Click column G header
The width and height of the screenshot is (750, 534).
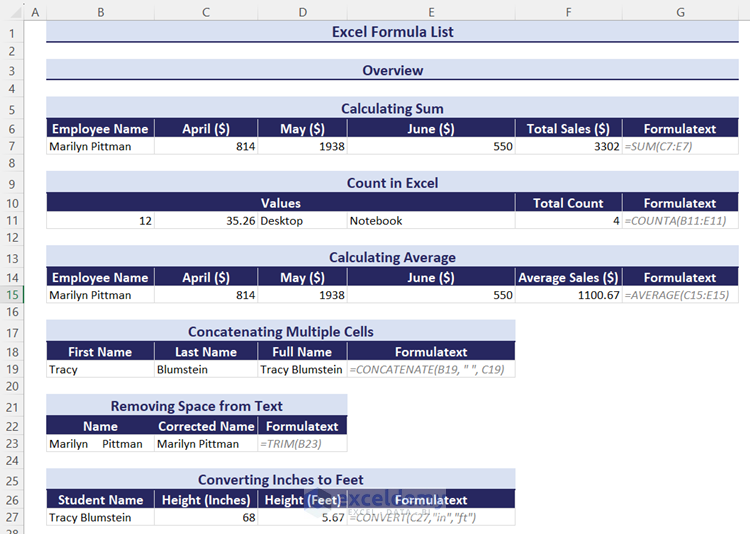tap(680, 12)
